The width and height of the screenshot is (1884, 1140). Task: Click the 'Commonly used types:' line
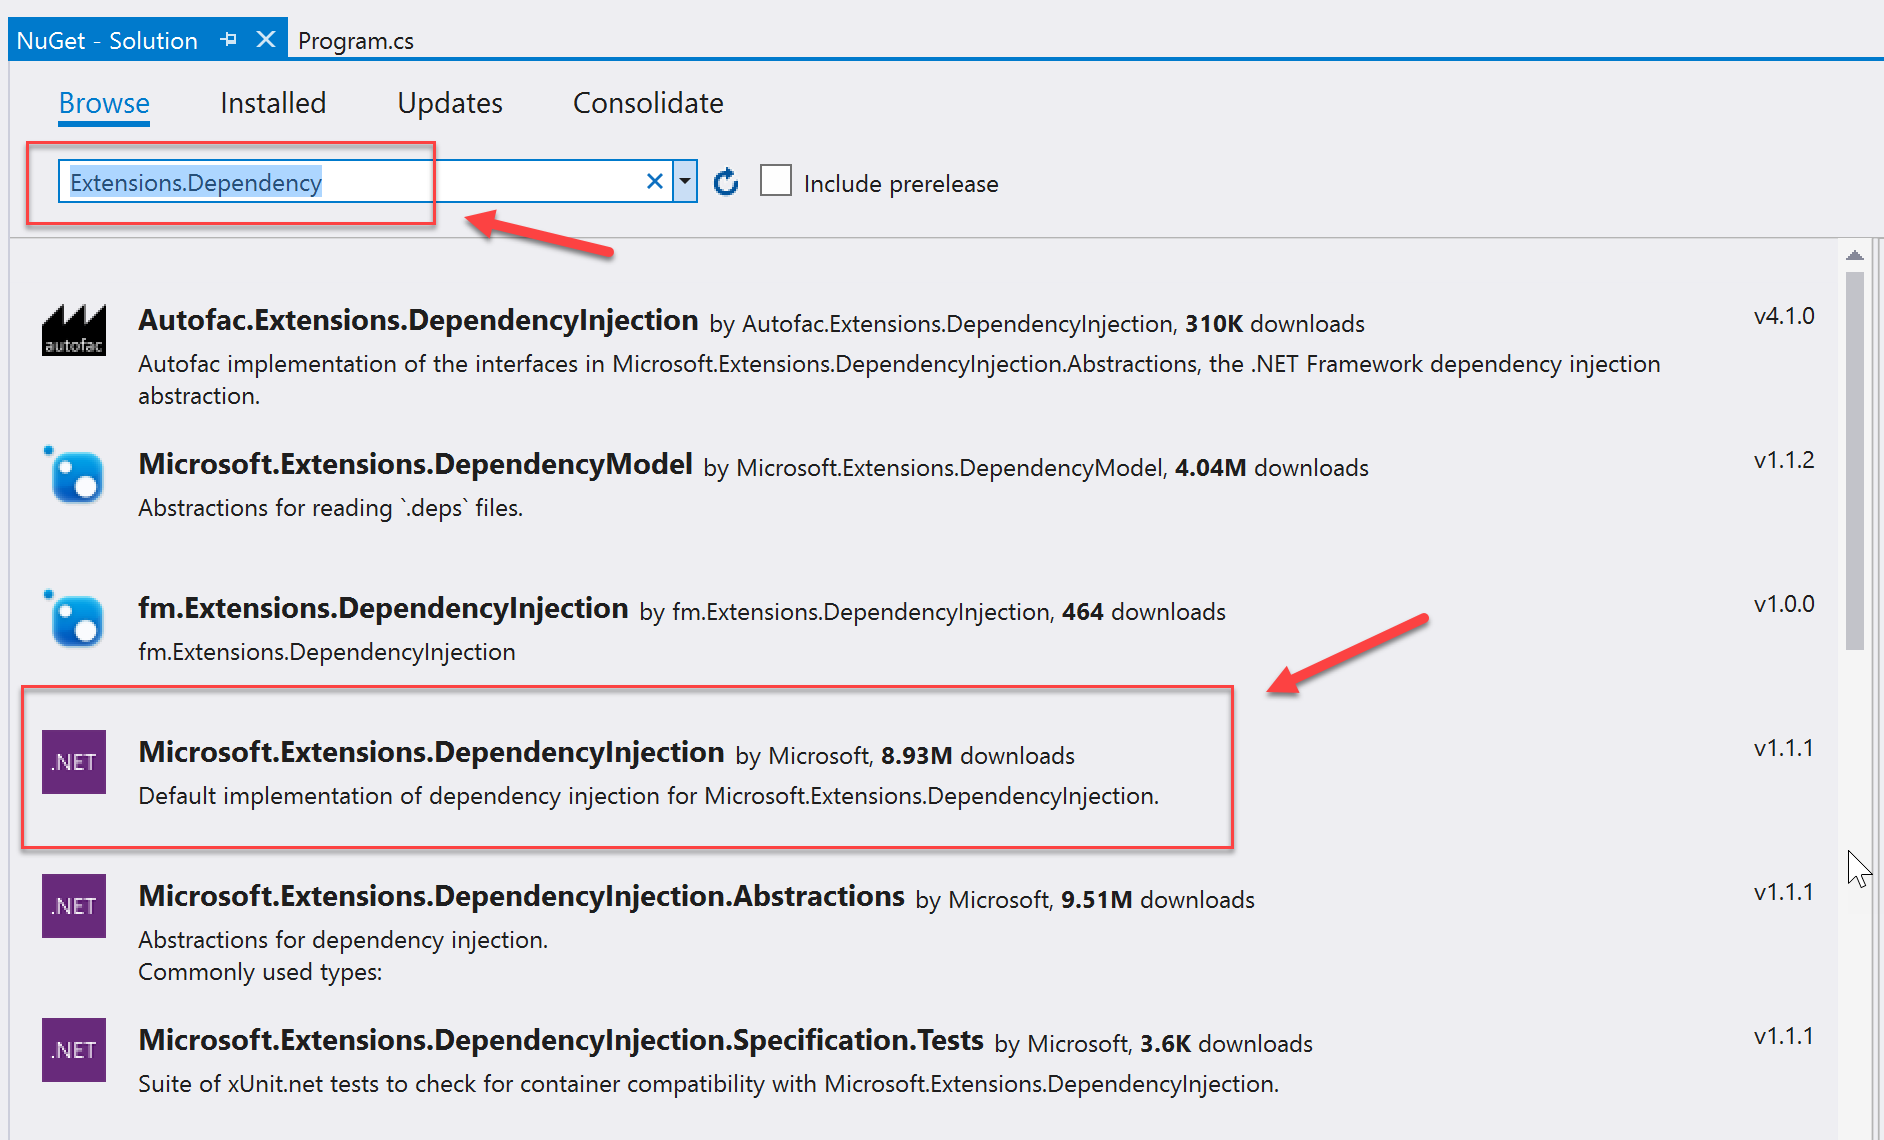click(260, 972)
